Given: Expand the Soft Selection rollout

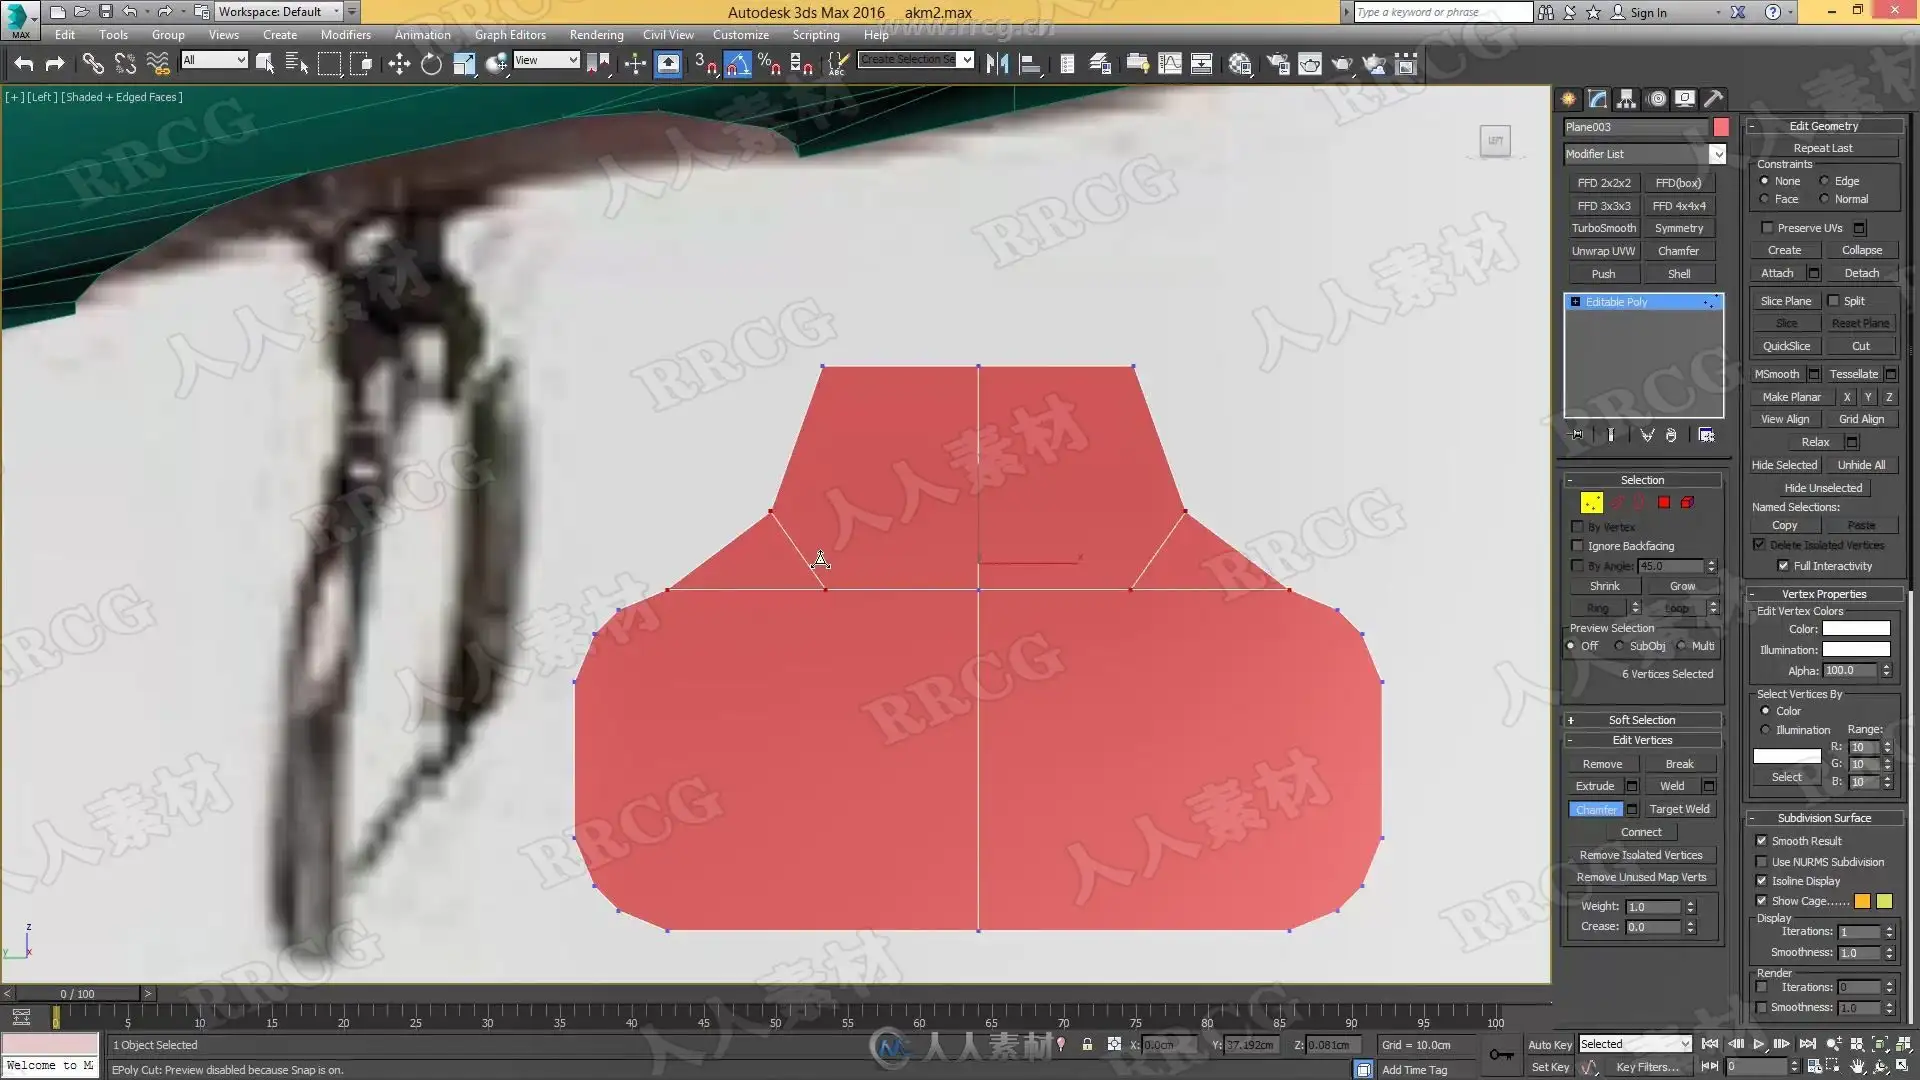Looking at the screenshot, I should coord(1641,720).
